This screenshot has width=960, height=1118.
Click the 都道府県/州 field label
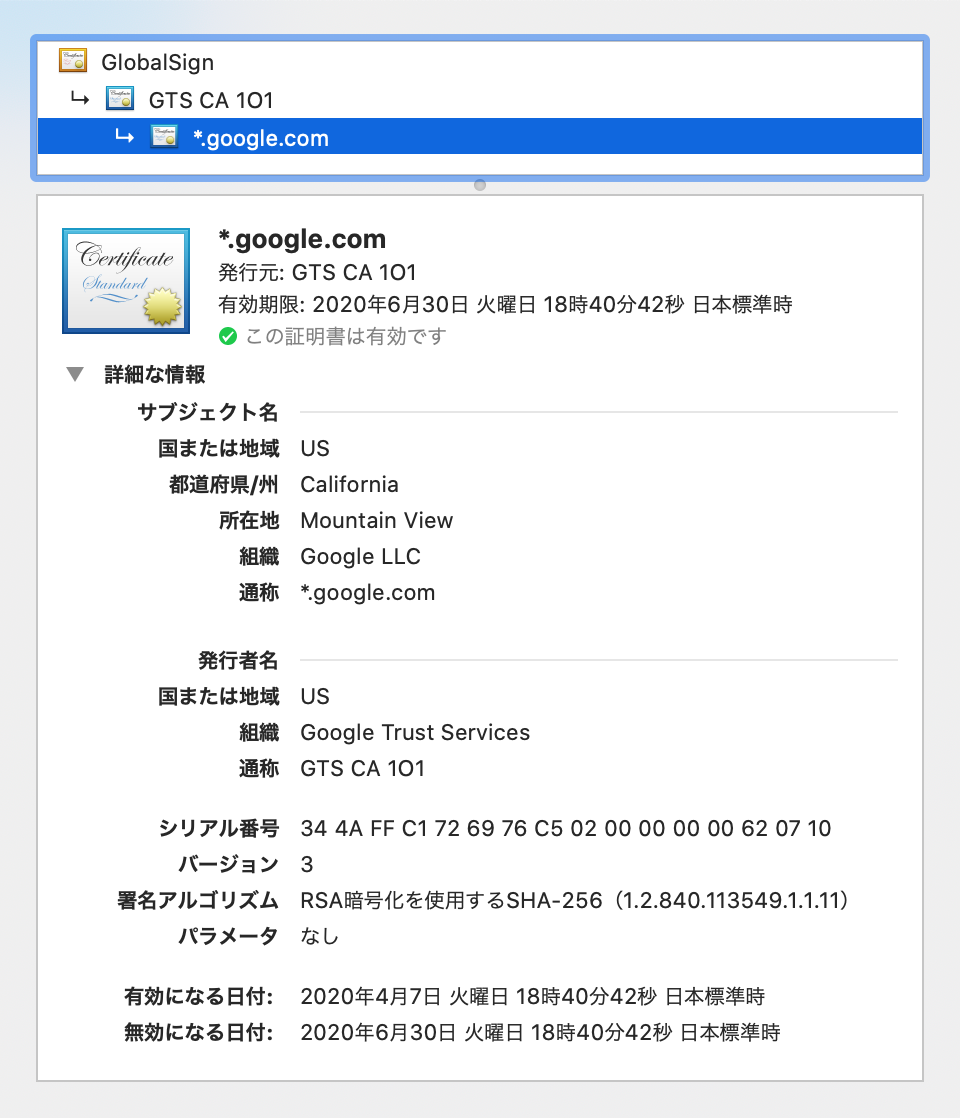click(x=223, y=485)
